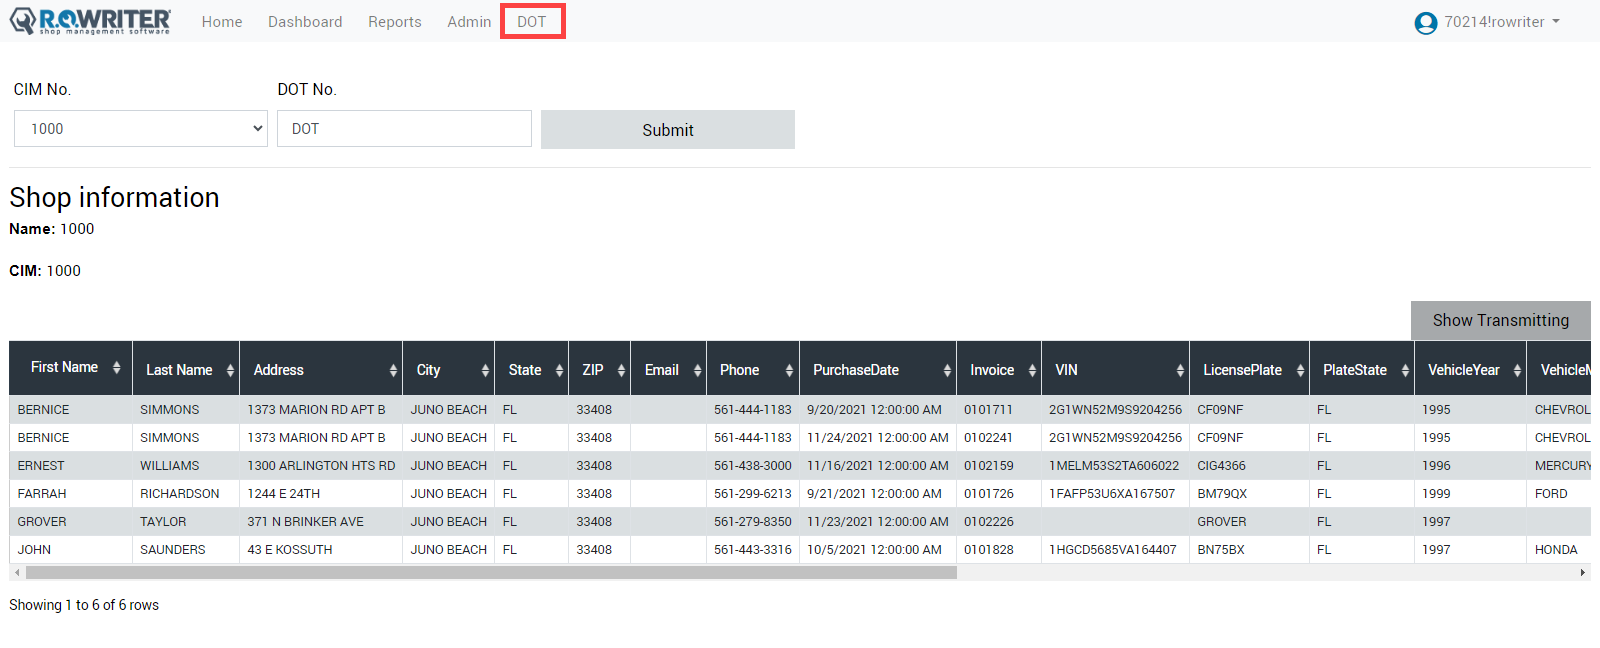Open the DOT tab in navbar

coord(532,22)
